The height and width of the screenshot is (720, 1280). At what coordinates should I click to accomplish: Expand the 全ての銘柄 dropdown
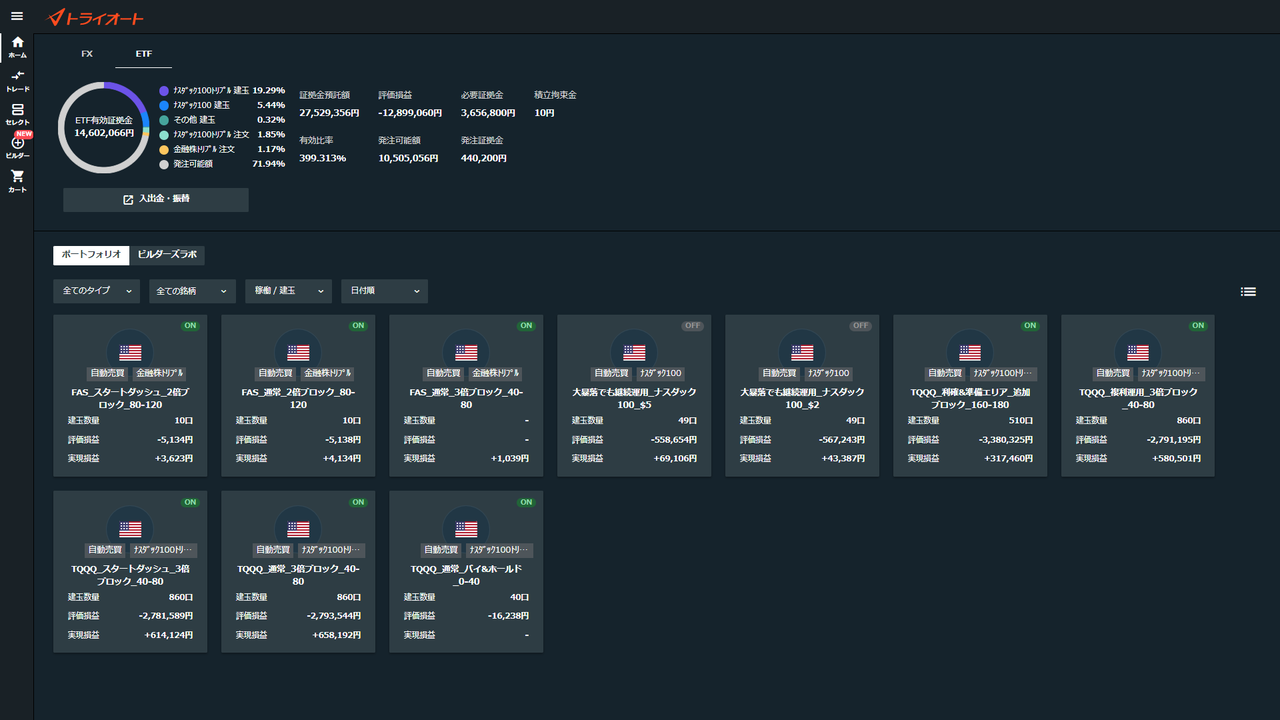pos(192,291)
